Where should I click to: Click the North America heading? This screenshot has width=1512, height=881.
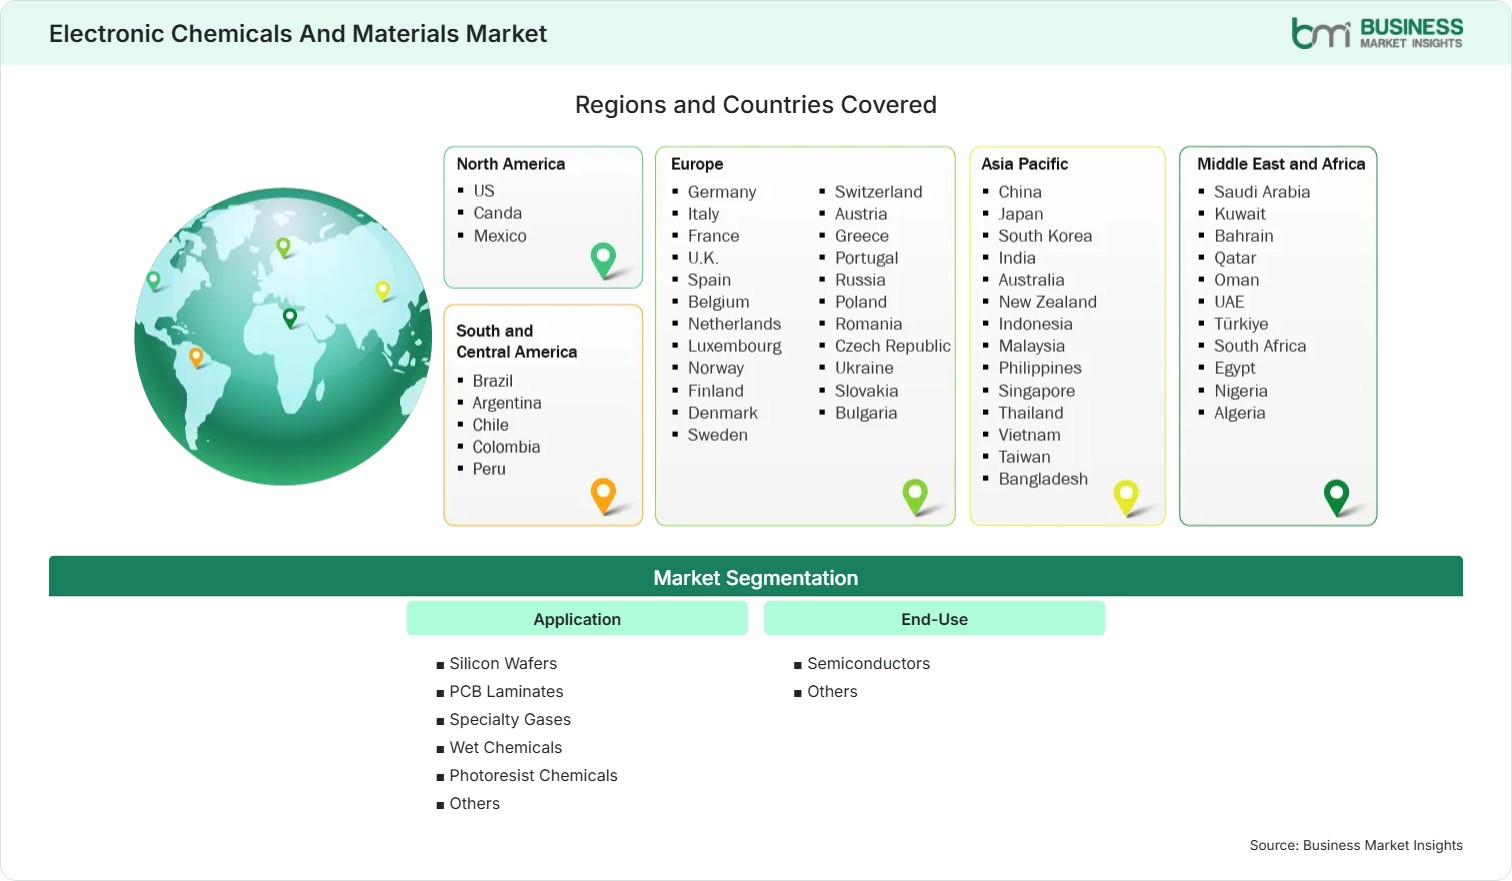pos(510,164)
